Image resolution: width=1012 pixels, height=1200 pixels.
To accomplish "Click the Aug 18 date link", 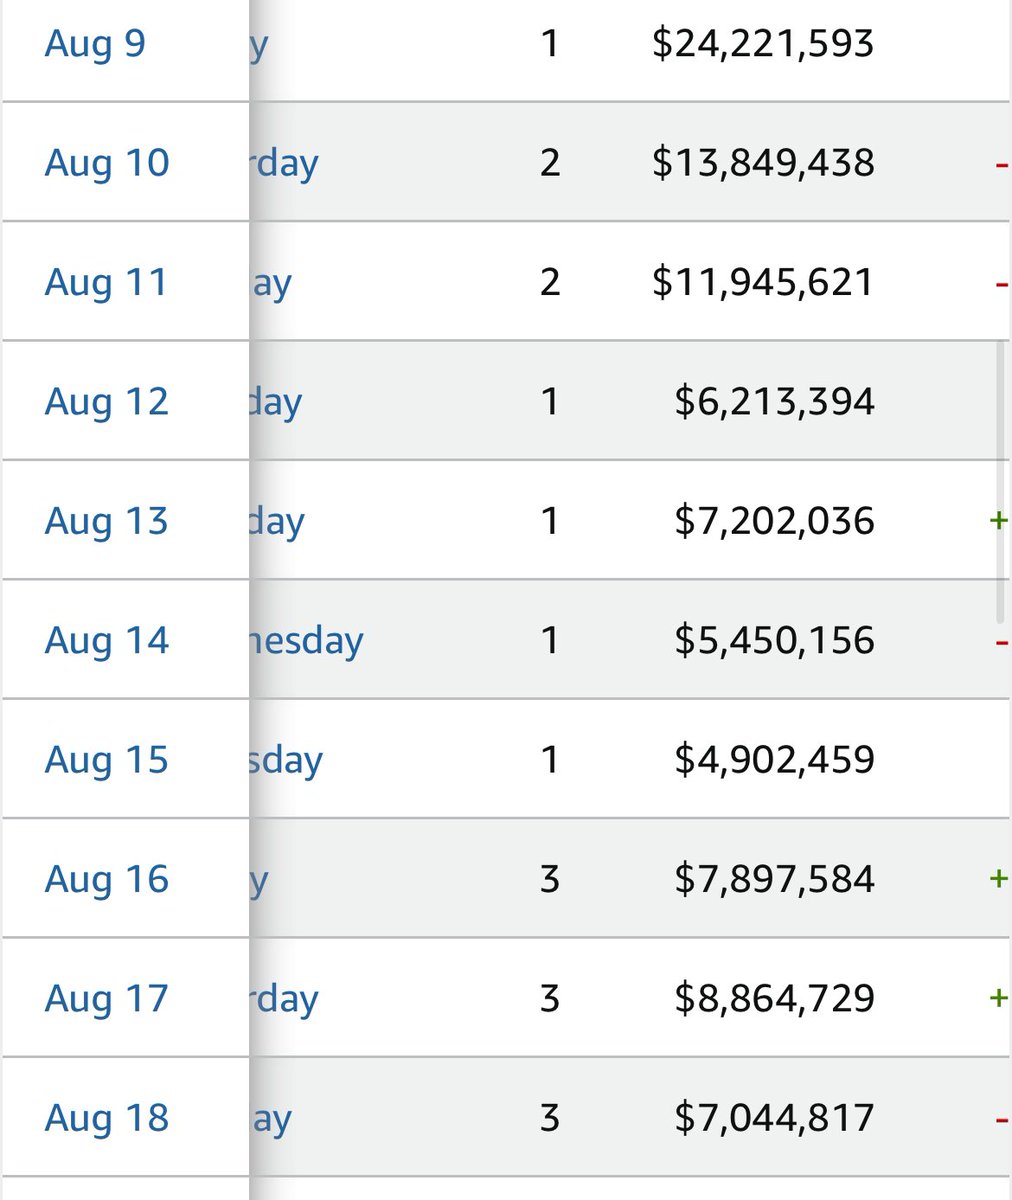I will 107,1118.
